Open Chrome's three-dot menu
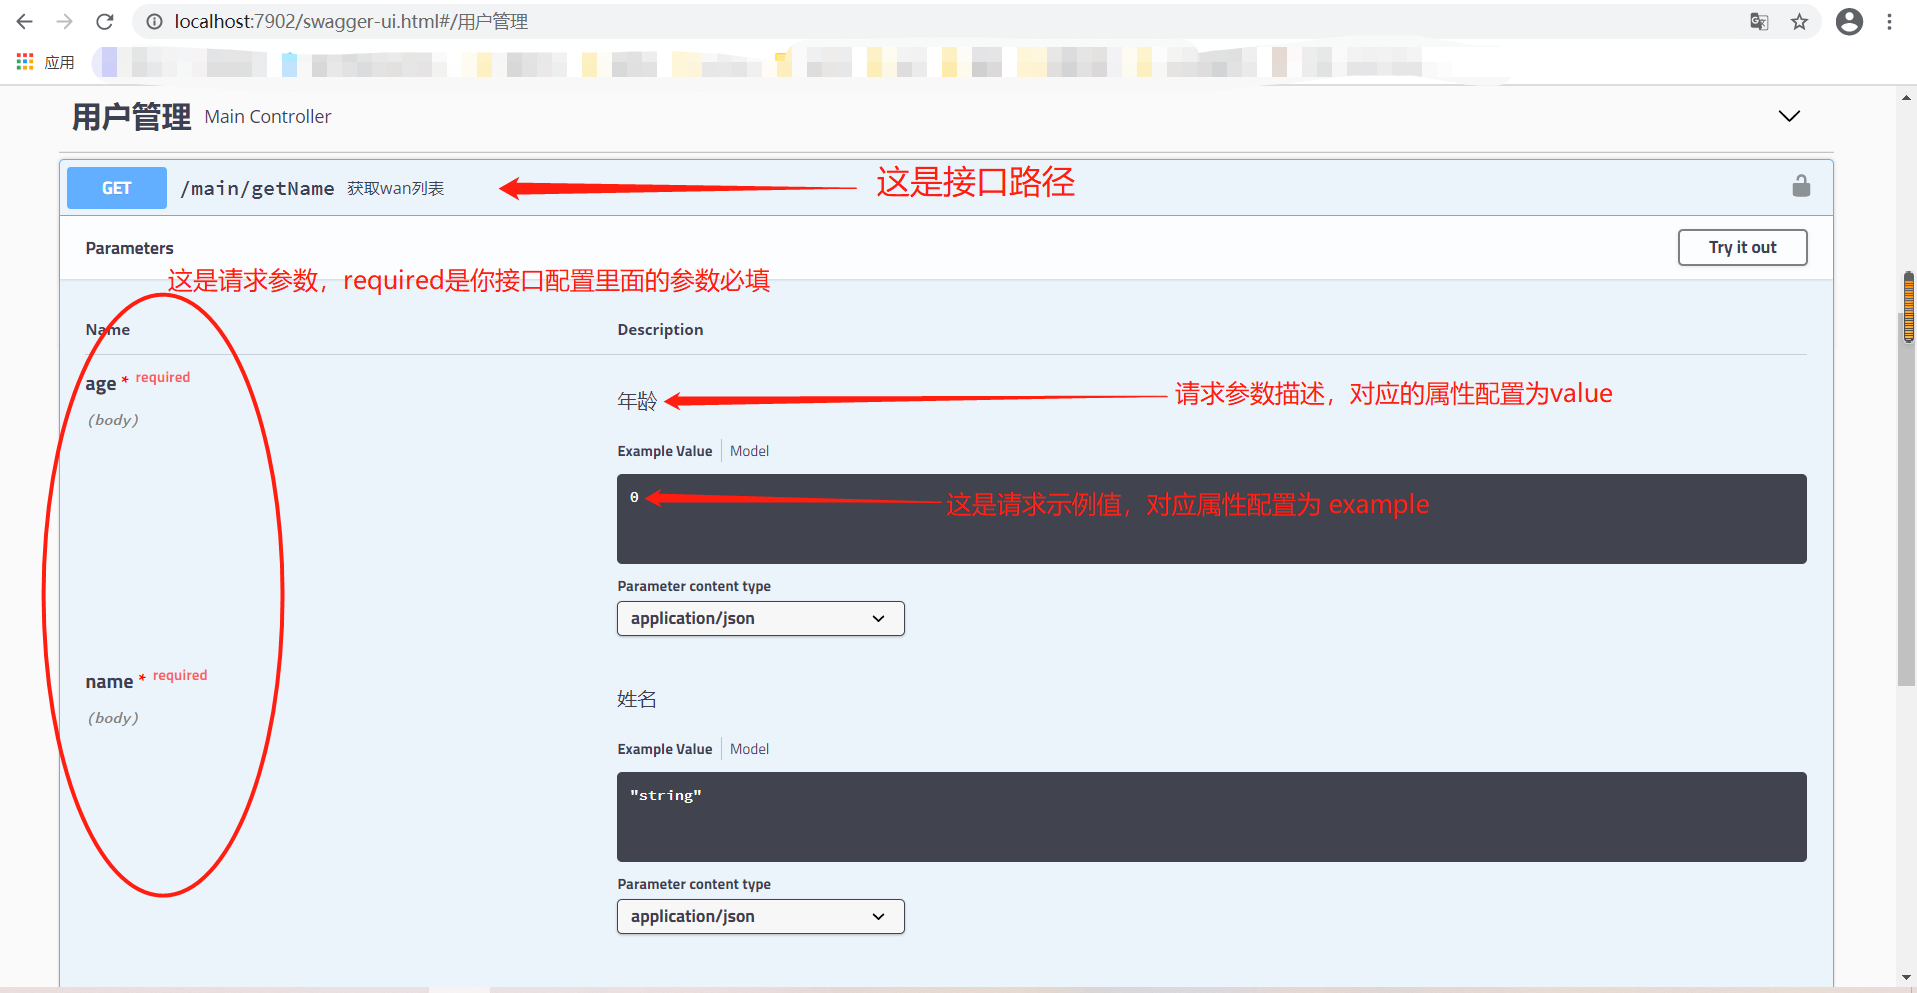Viewport: 1917px width, 993px height. pyautogui.click(x=1890, y=21)
